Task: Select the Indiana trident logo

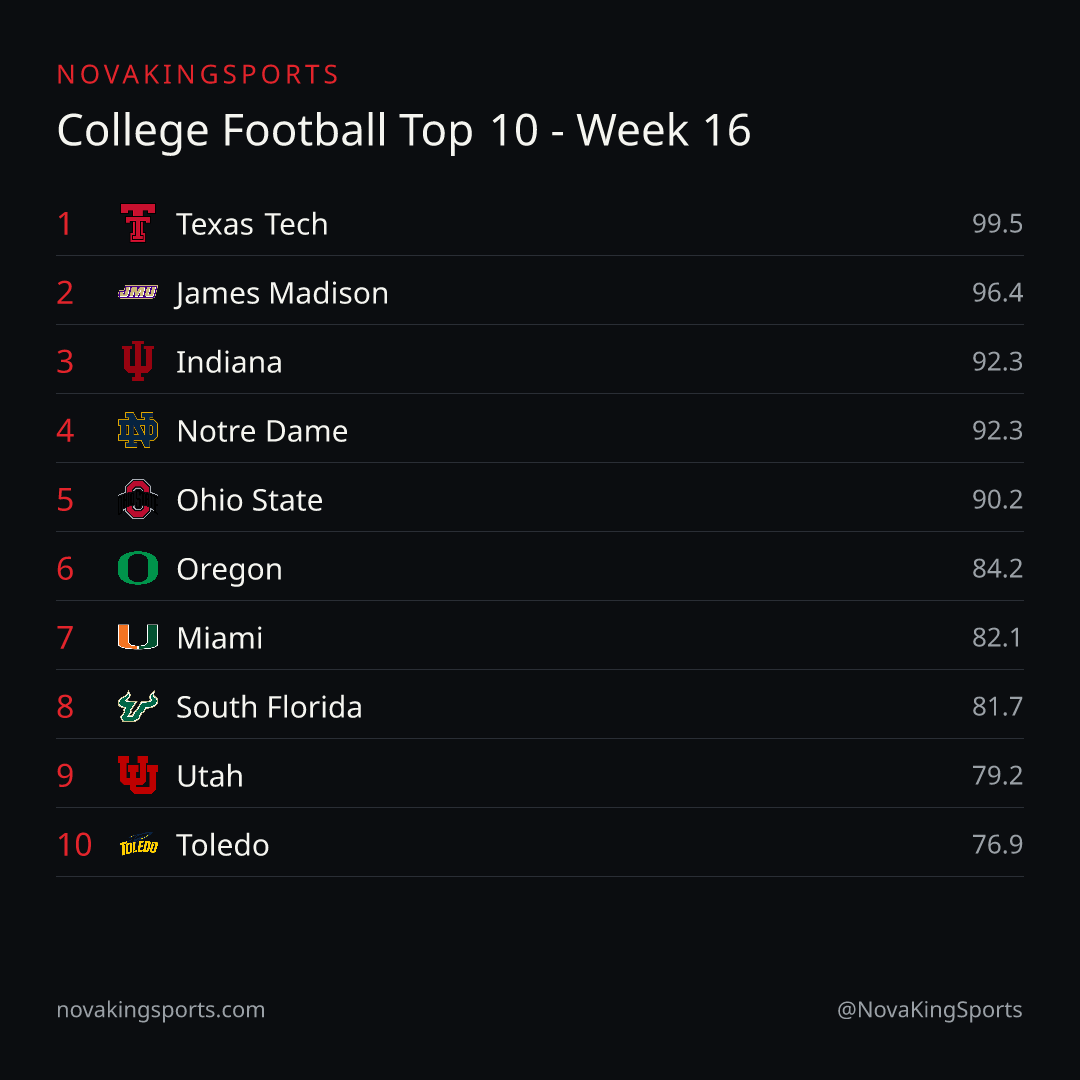Action: [138, 361]
